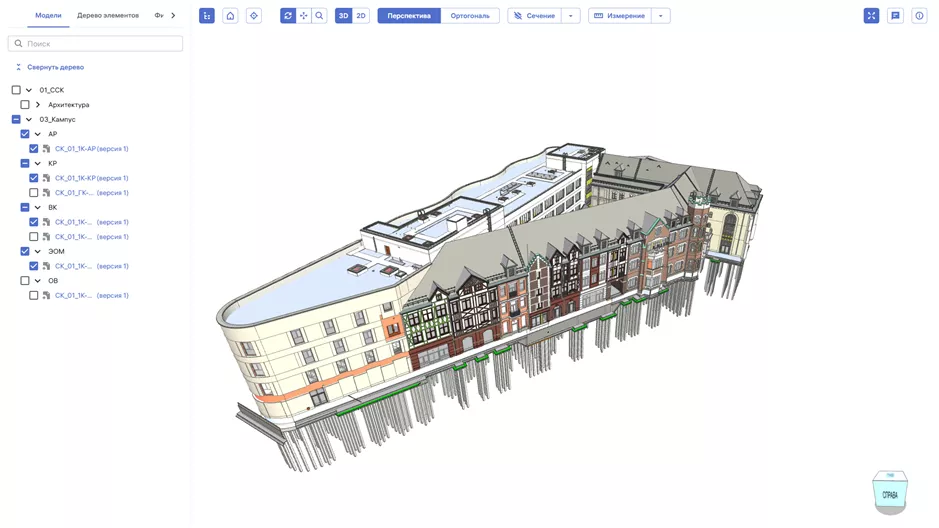Image resolution: width=939 pixels, height=528 pixels.
Task: Open the Сечение dropdown arrow
Action: click(x=571, y=16)
